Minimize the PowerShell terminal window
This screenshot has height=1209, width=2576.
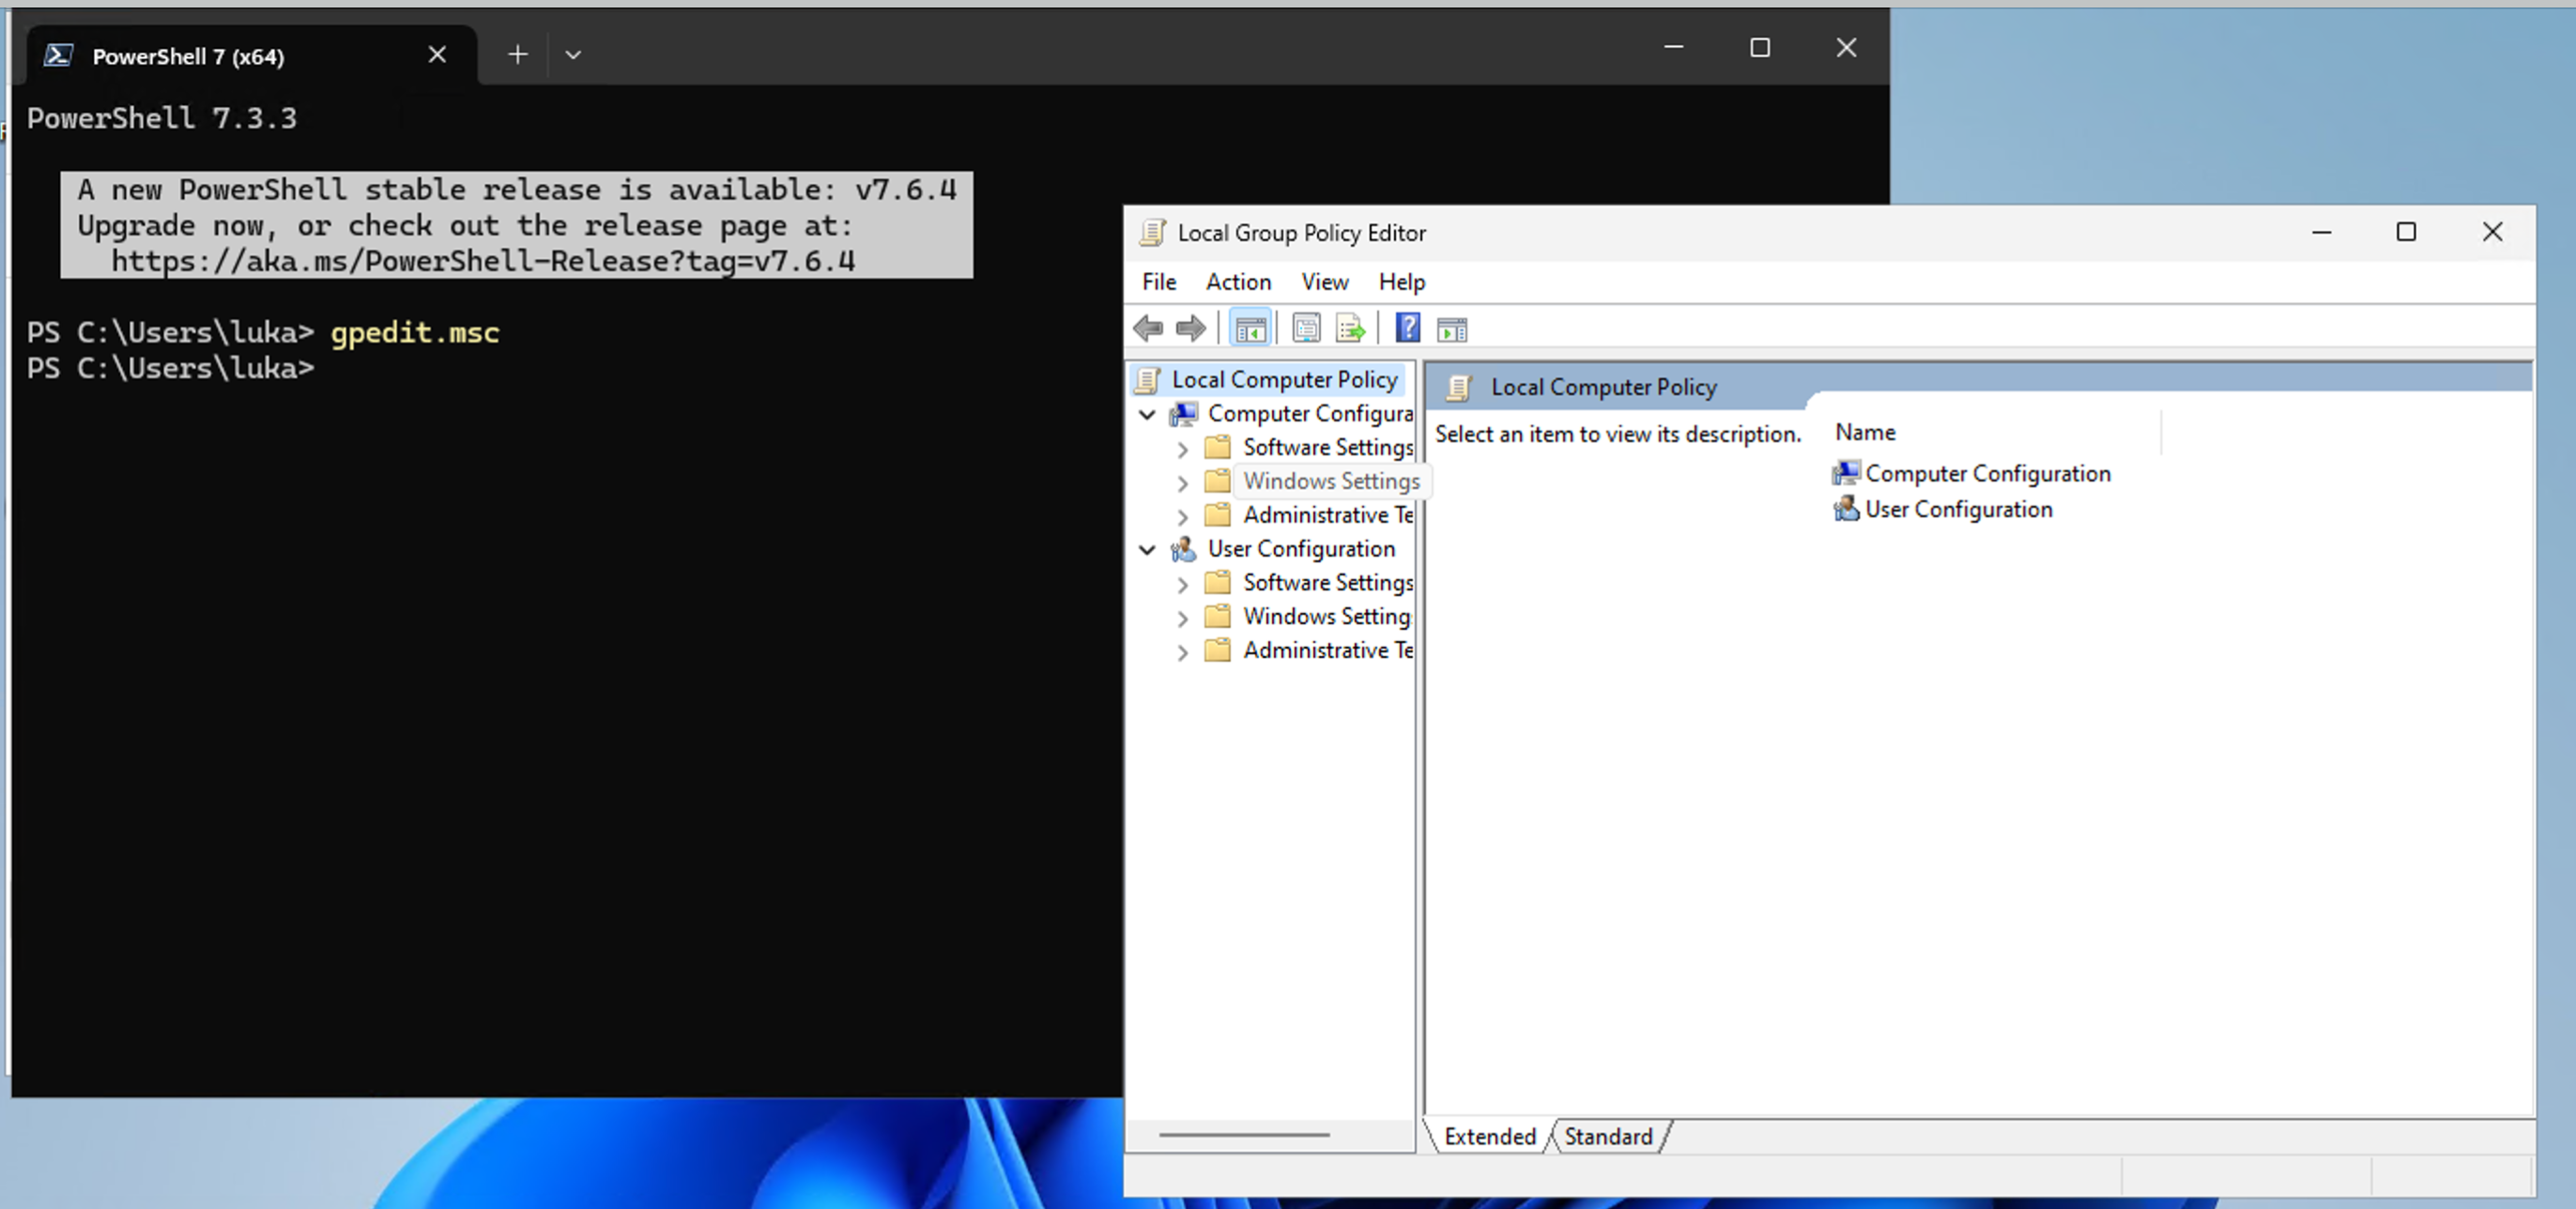click(1673, 48)
